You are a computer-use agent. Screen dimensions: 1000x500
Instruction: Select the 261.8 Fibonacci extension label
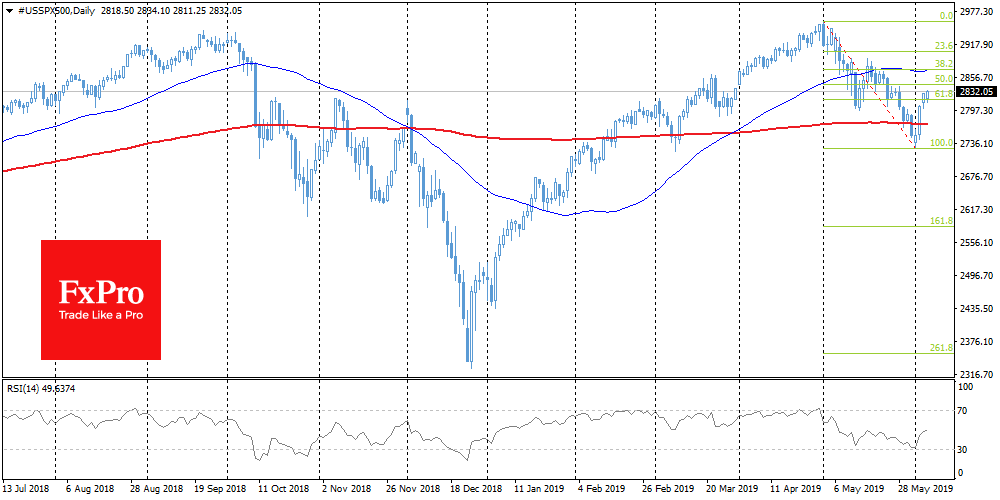pos(940,347)
